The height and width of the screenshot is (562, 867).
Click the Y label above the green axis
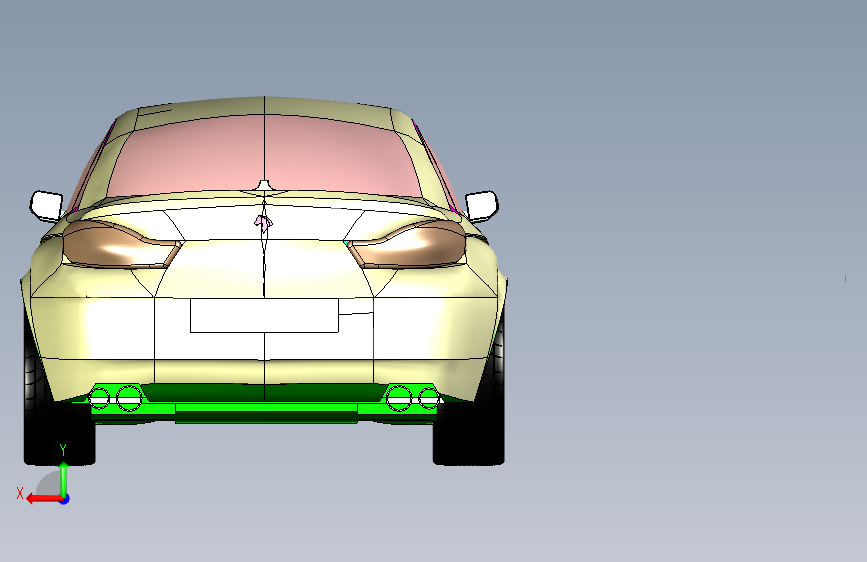point(63,450)
